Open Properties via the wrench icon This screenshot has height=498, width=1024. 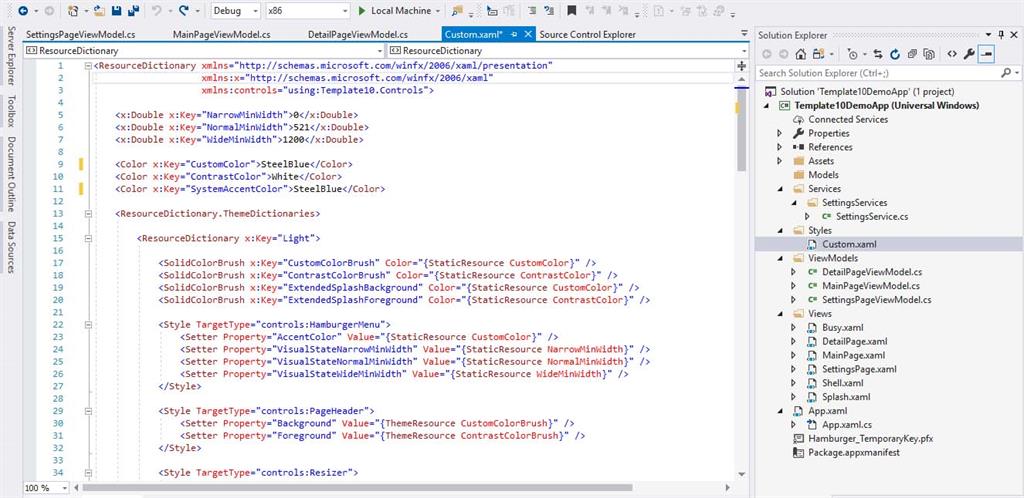pos(969,54)
